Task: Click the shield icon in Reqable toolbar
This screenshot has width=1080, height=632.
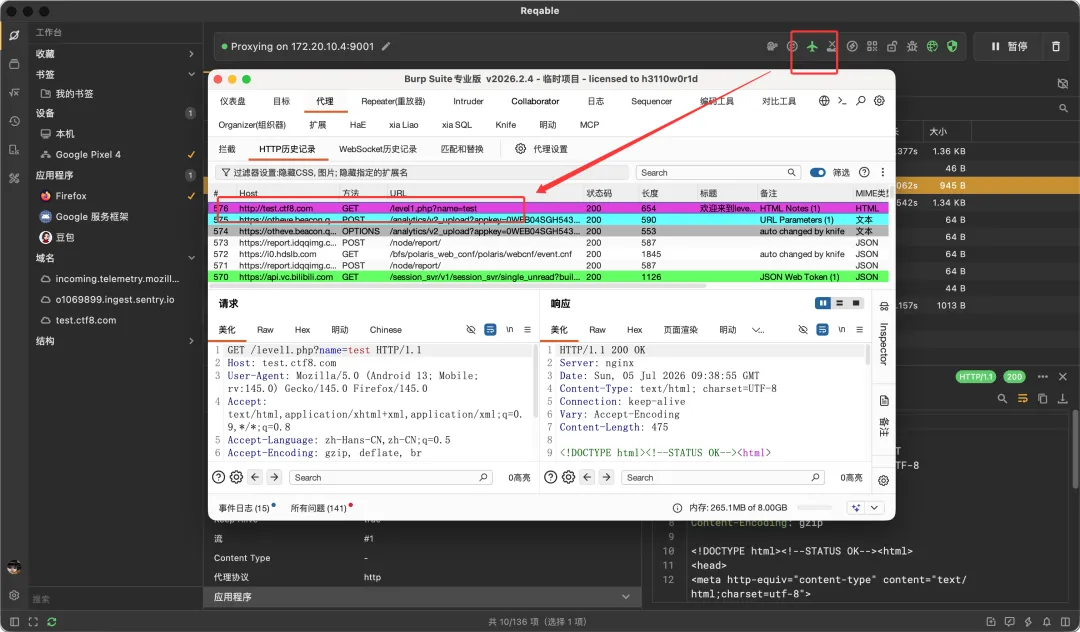Action: [x=952, y=46]
